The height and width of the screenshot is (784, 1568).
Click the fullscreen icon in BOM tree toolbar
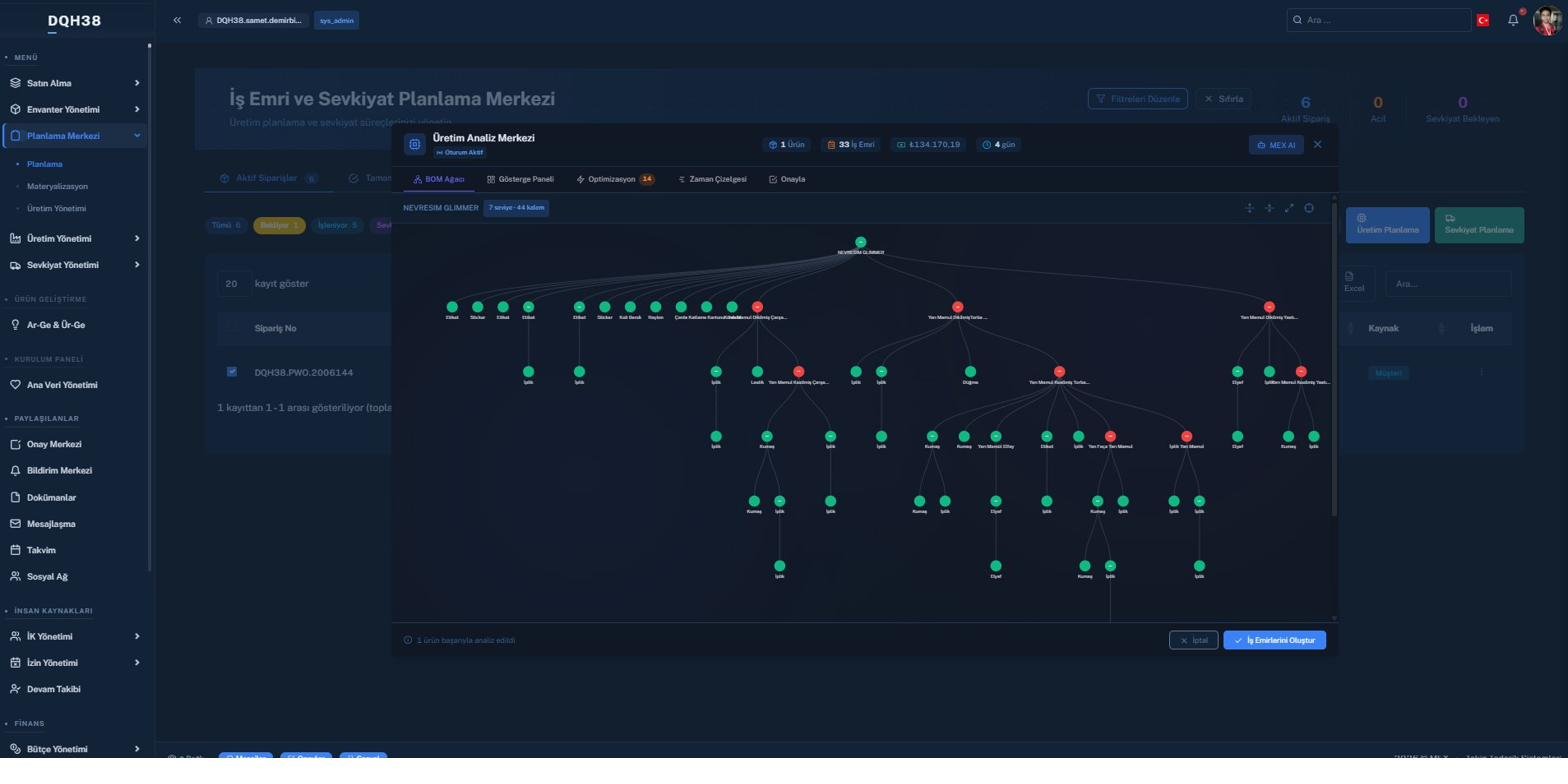(x=1289, y=208)
